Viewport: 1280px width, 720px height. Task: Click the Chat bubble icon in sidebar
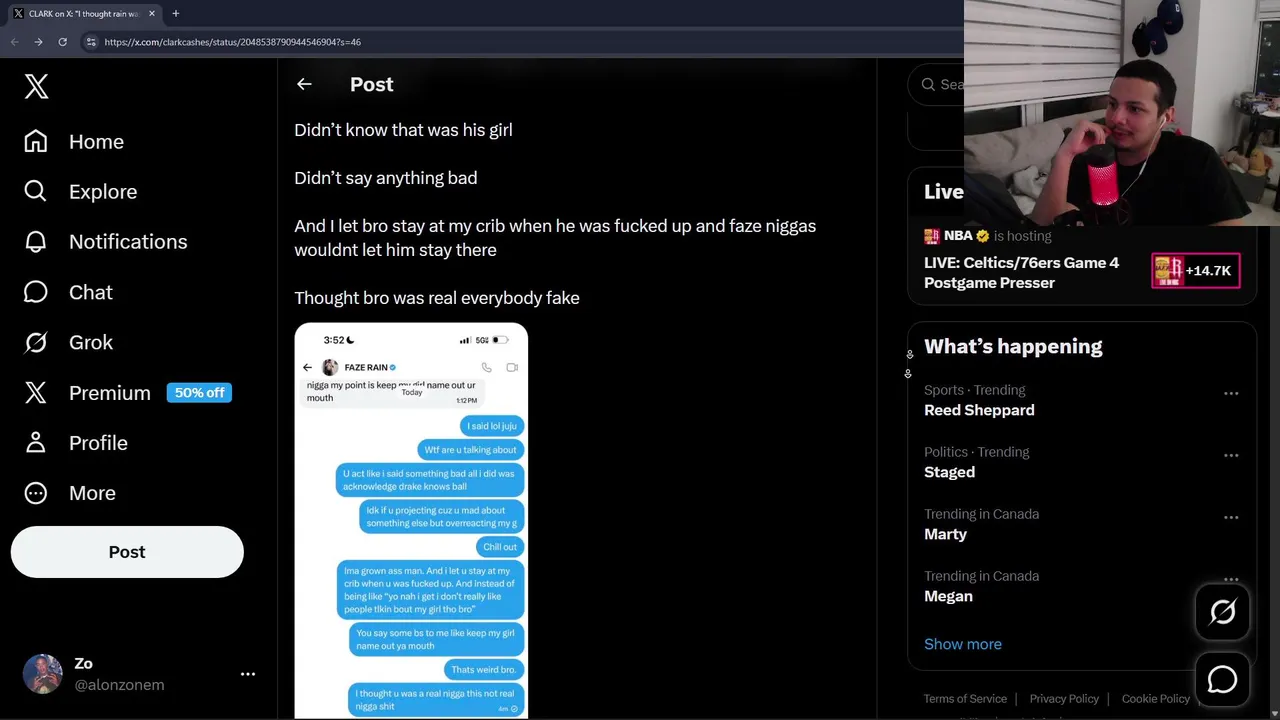click(x=36, y=292)
